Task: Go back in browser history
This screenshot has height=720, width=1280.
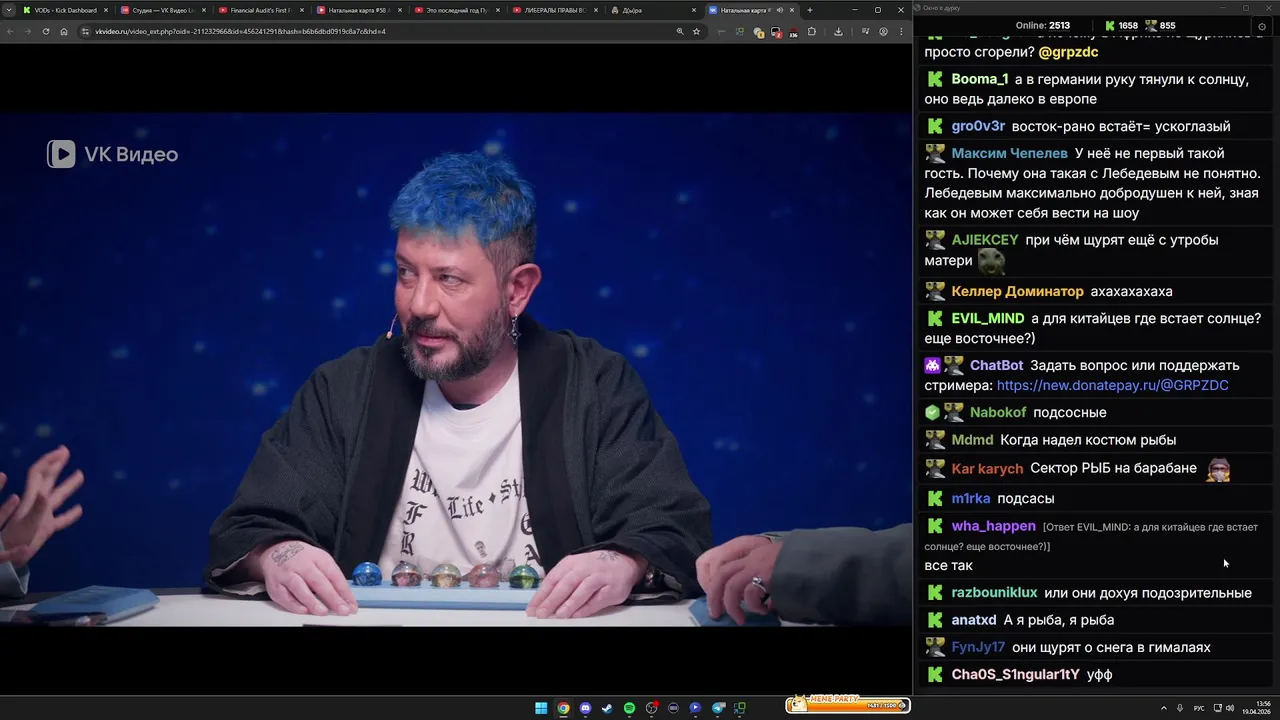Action: (x=10, y=31)
